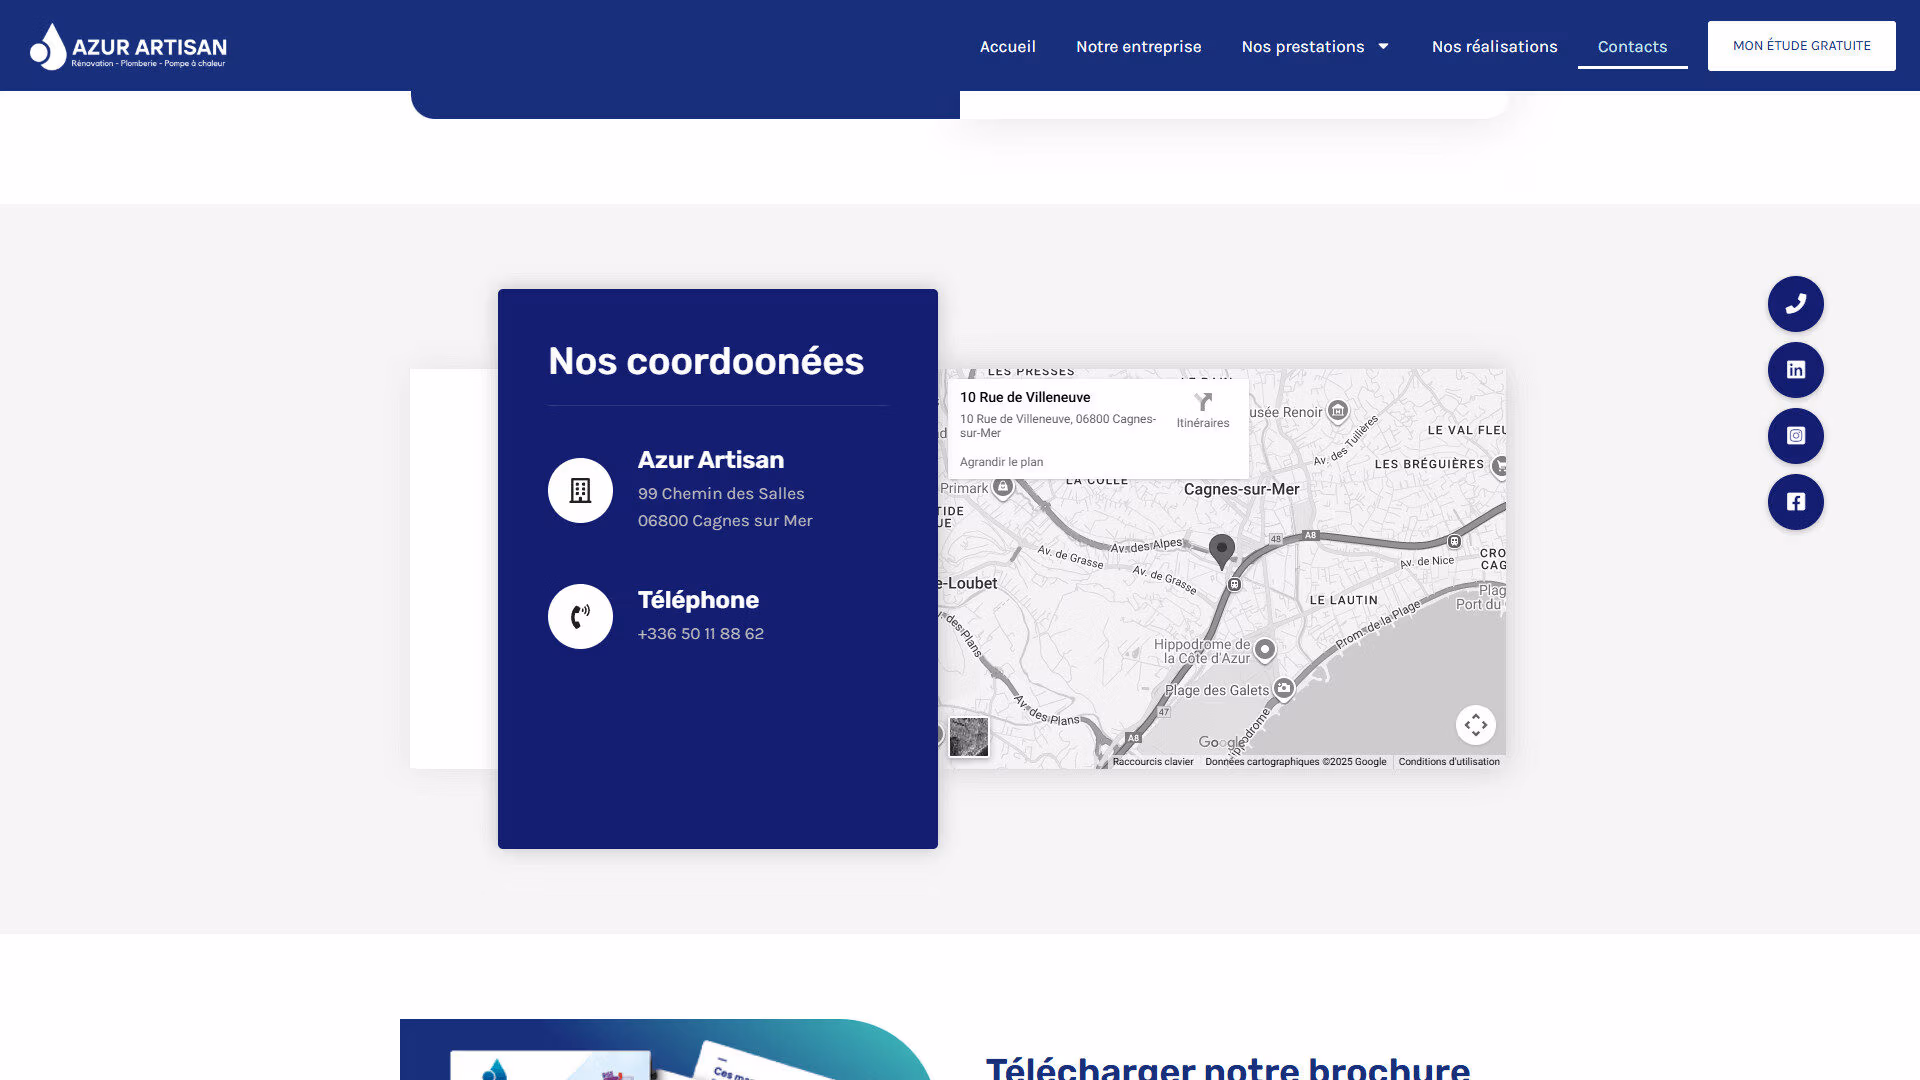Screen dimensions: 1920x1080
Task: Go to the Notre entreprise page
Action: coord(1138,46)
